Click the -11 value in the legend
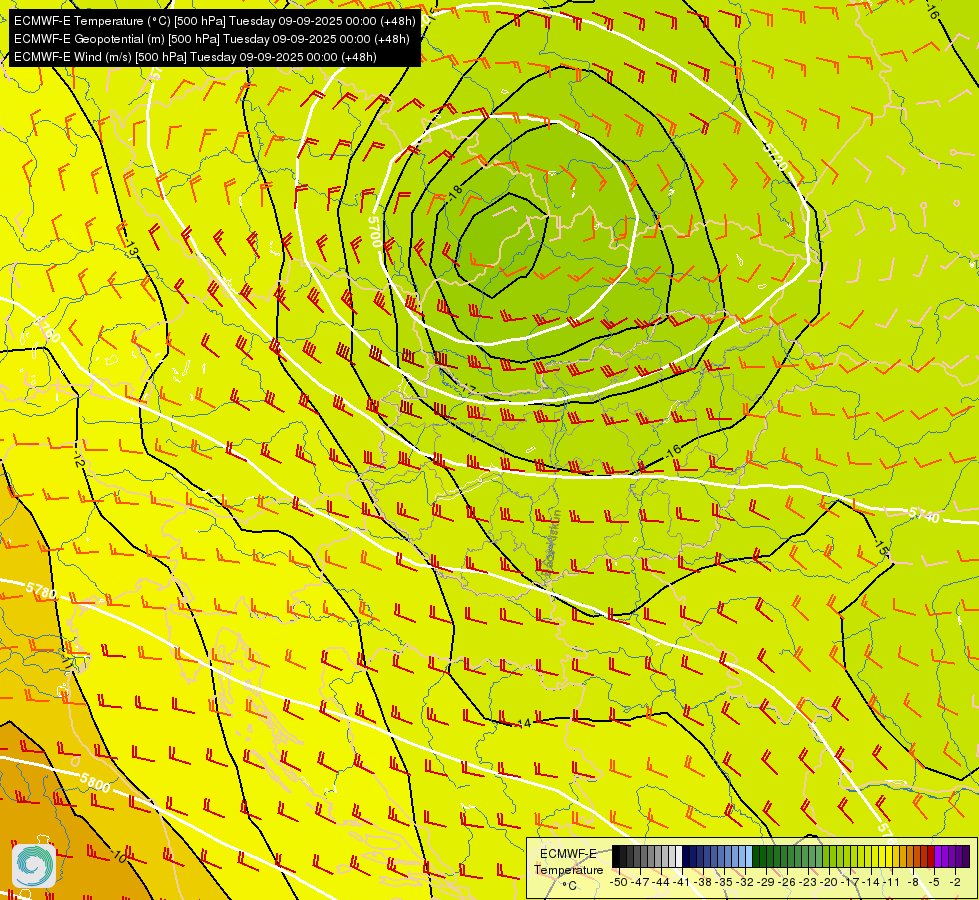This screenshot has height=900, width=979. tap(893, 882)
